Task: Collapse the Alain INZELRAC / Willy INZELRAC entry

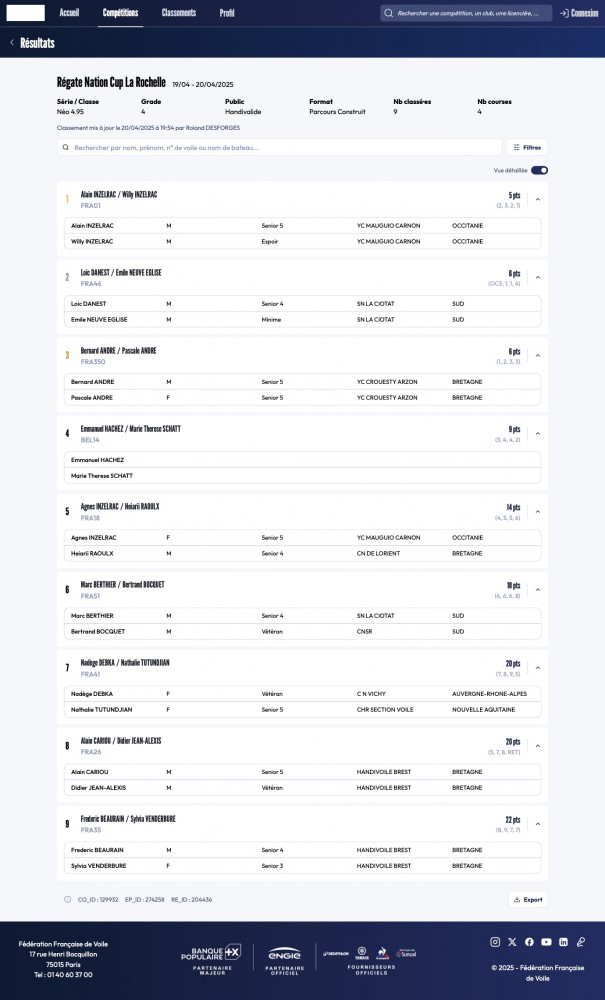Action: [x=538, y=199]
